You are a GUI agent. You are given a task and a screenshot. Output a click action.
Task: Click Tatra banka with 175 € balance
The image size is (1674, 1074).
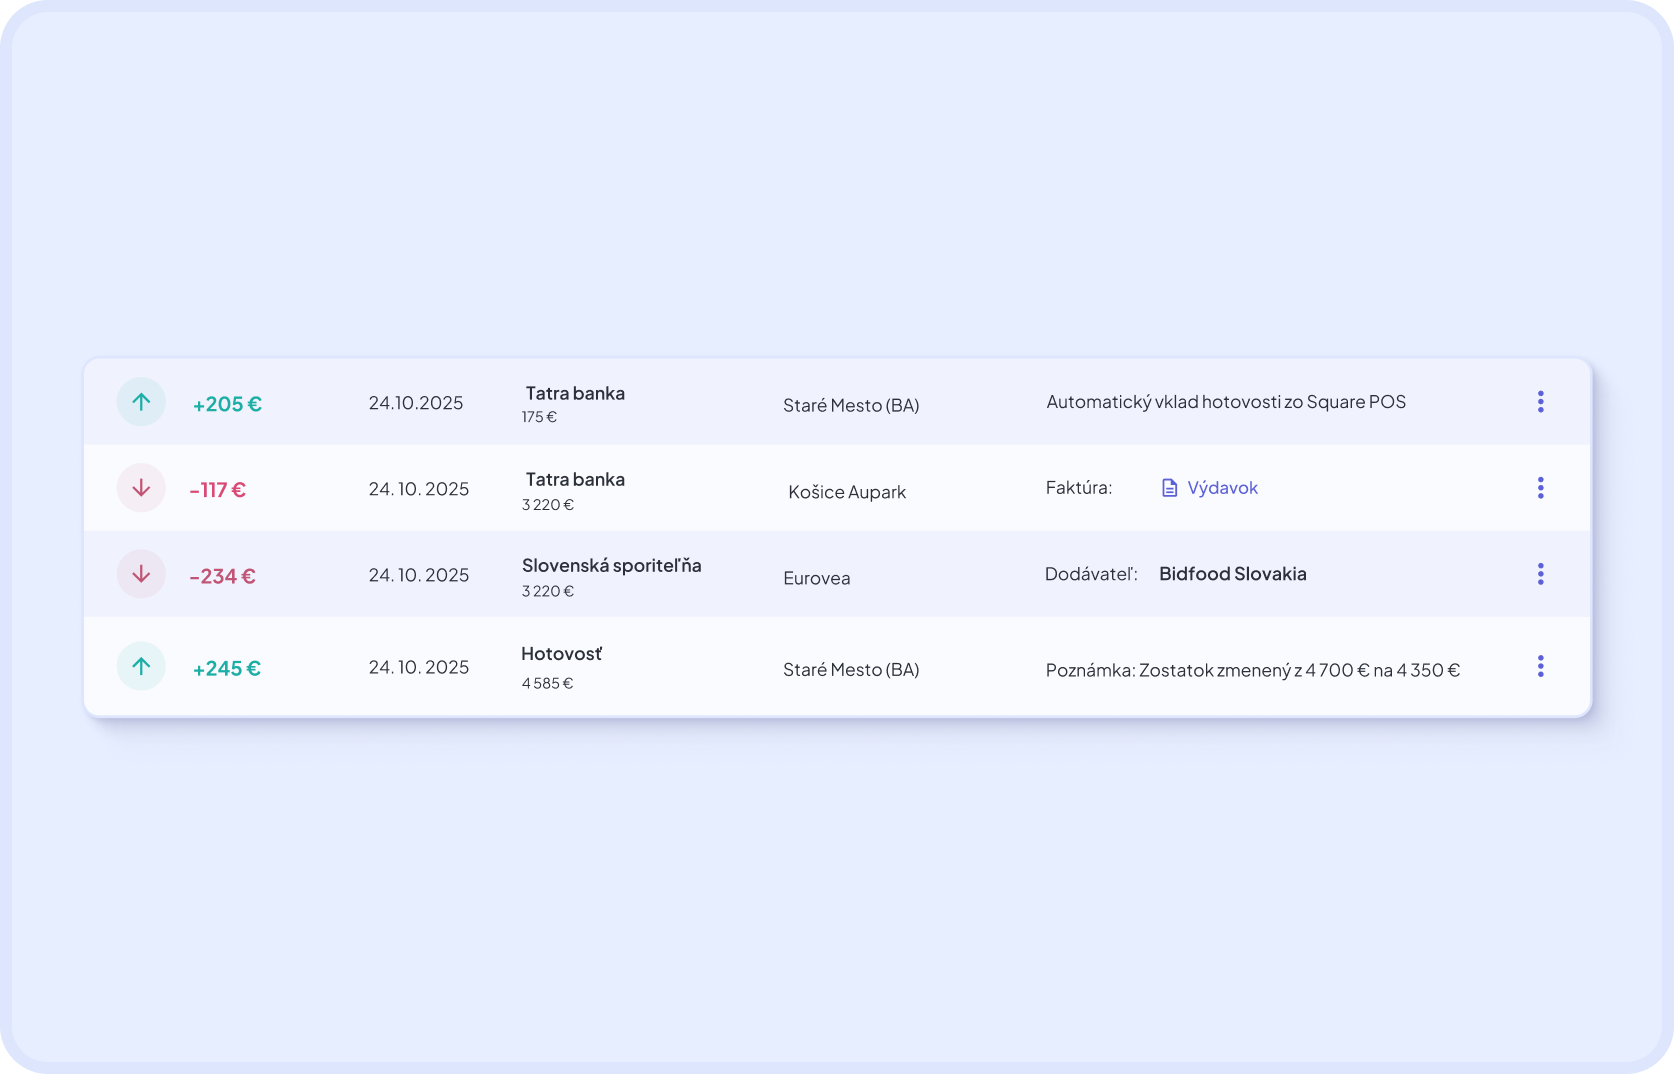point(575,393)
